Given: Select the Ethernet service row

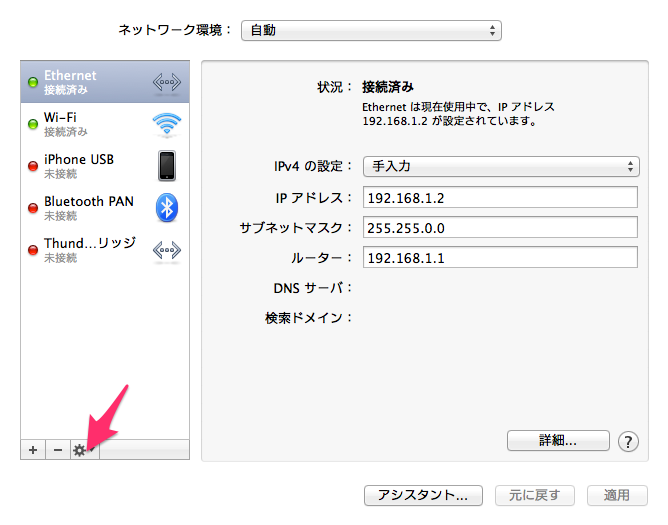Looking at the screenshot, I should 105,82.
